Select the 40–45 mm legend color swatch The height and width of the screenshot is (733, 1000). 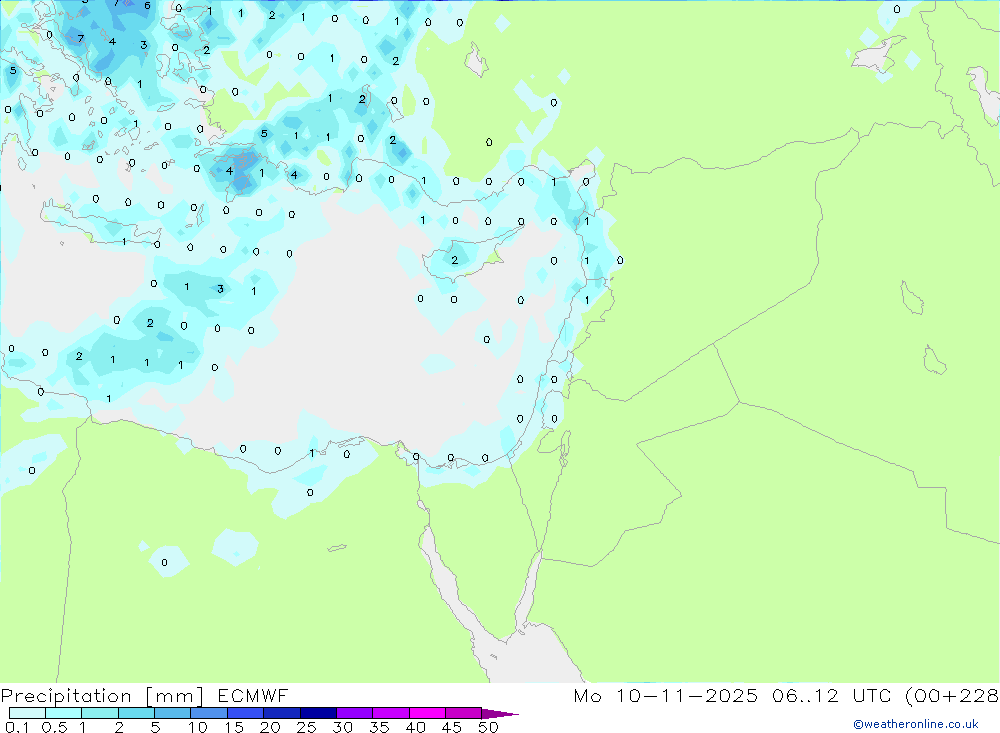[427, 713]
